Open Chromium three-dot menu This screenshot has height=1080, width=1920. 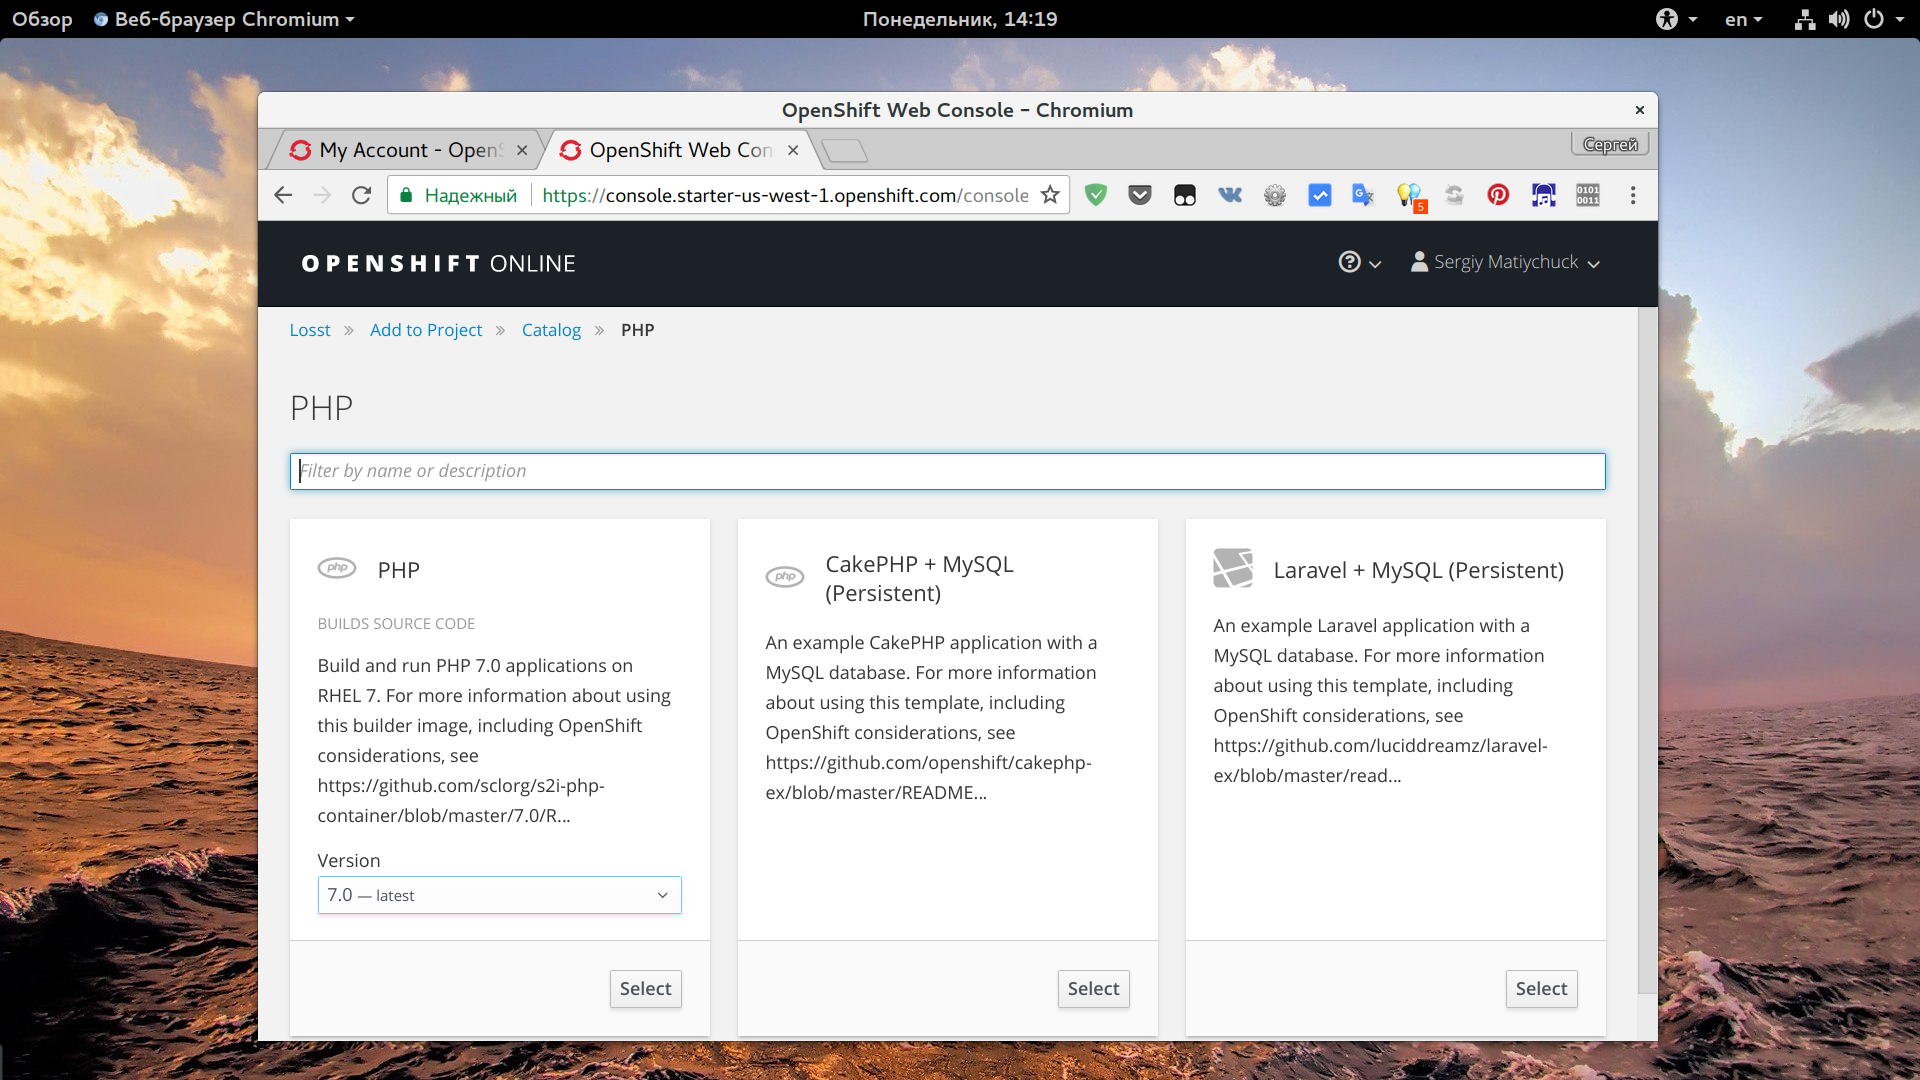click(x=1633, y=195)
